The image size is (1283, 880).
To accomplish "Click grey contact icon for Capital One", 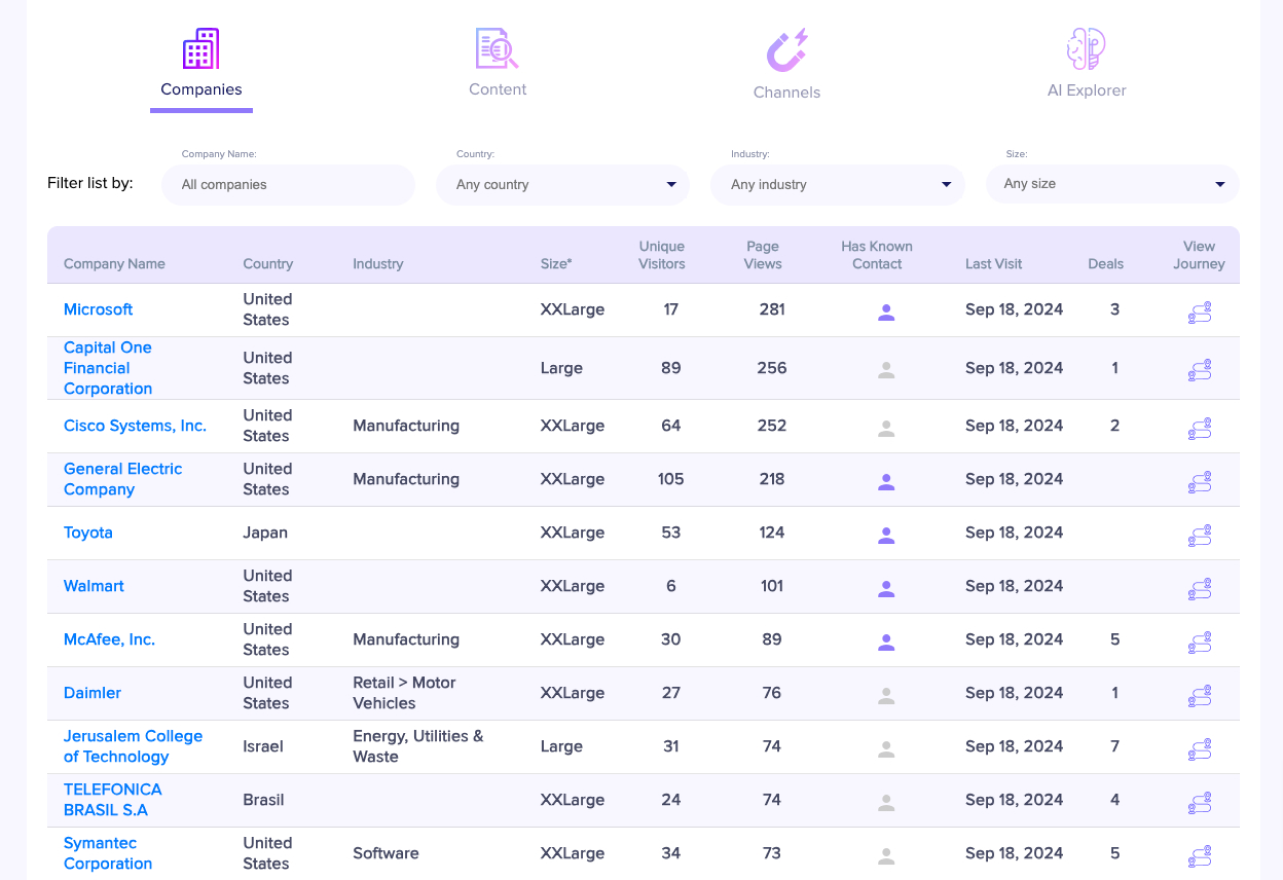I will (x=886, y=370).
